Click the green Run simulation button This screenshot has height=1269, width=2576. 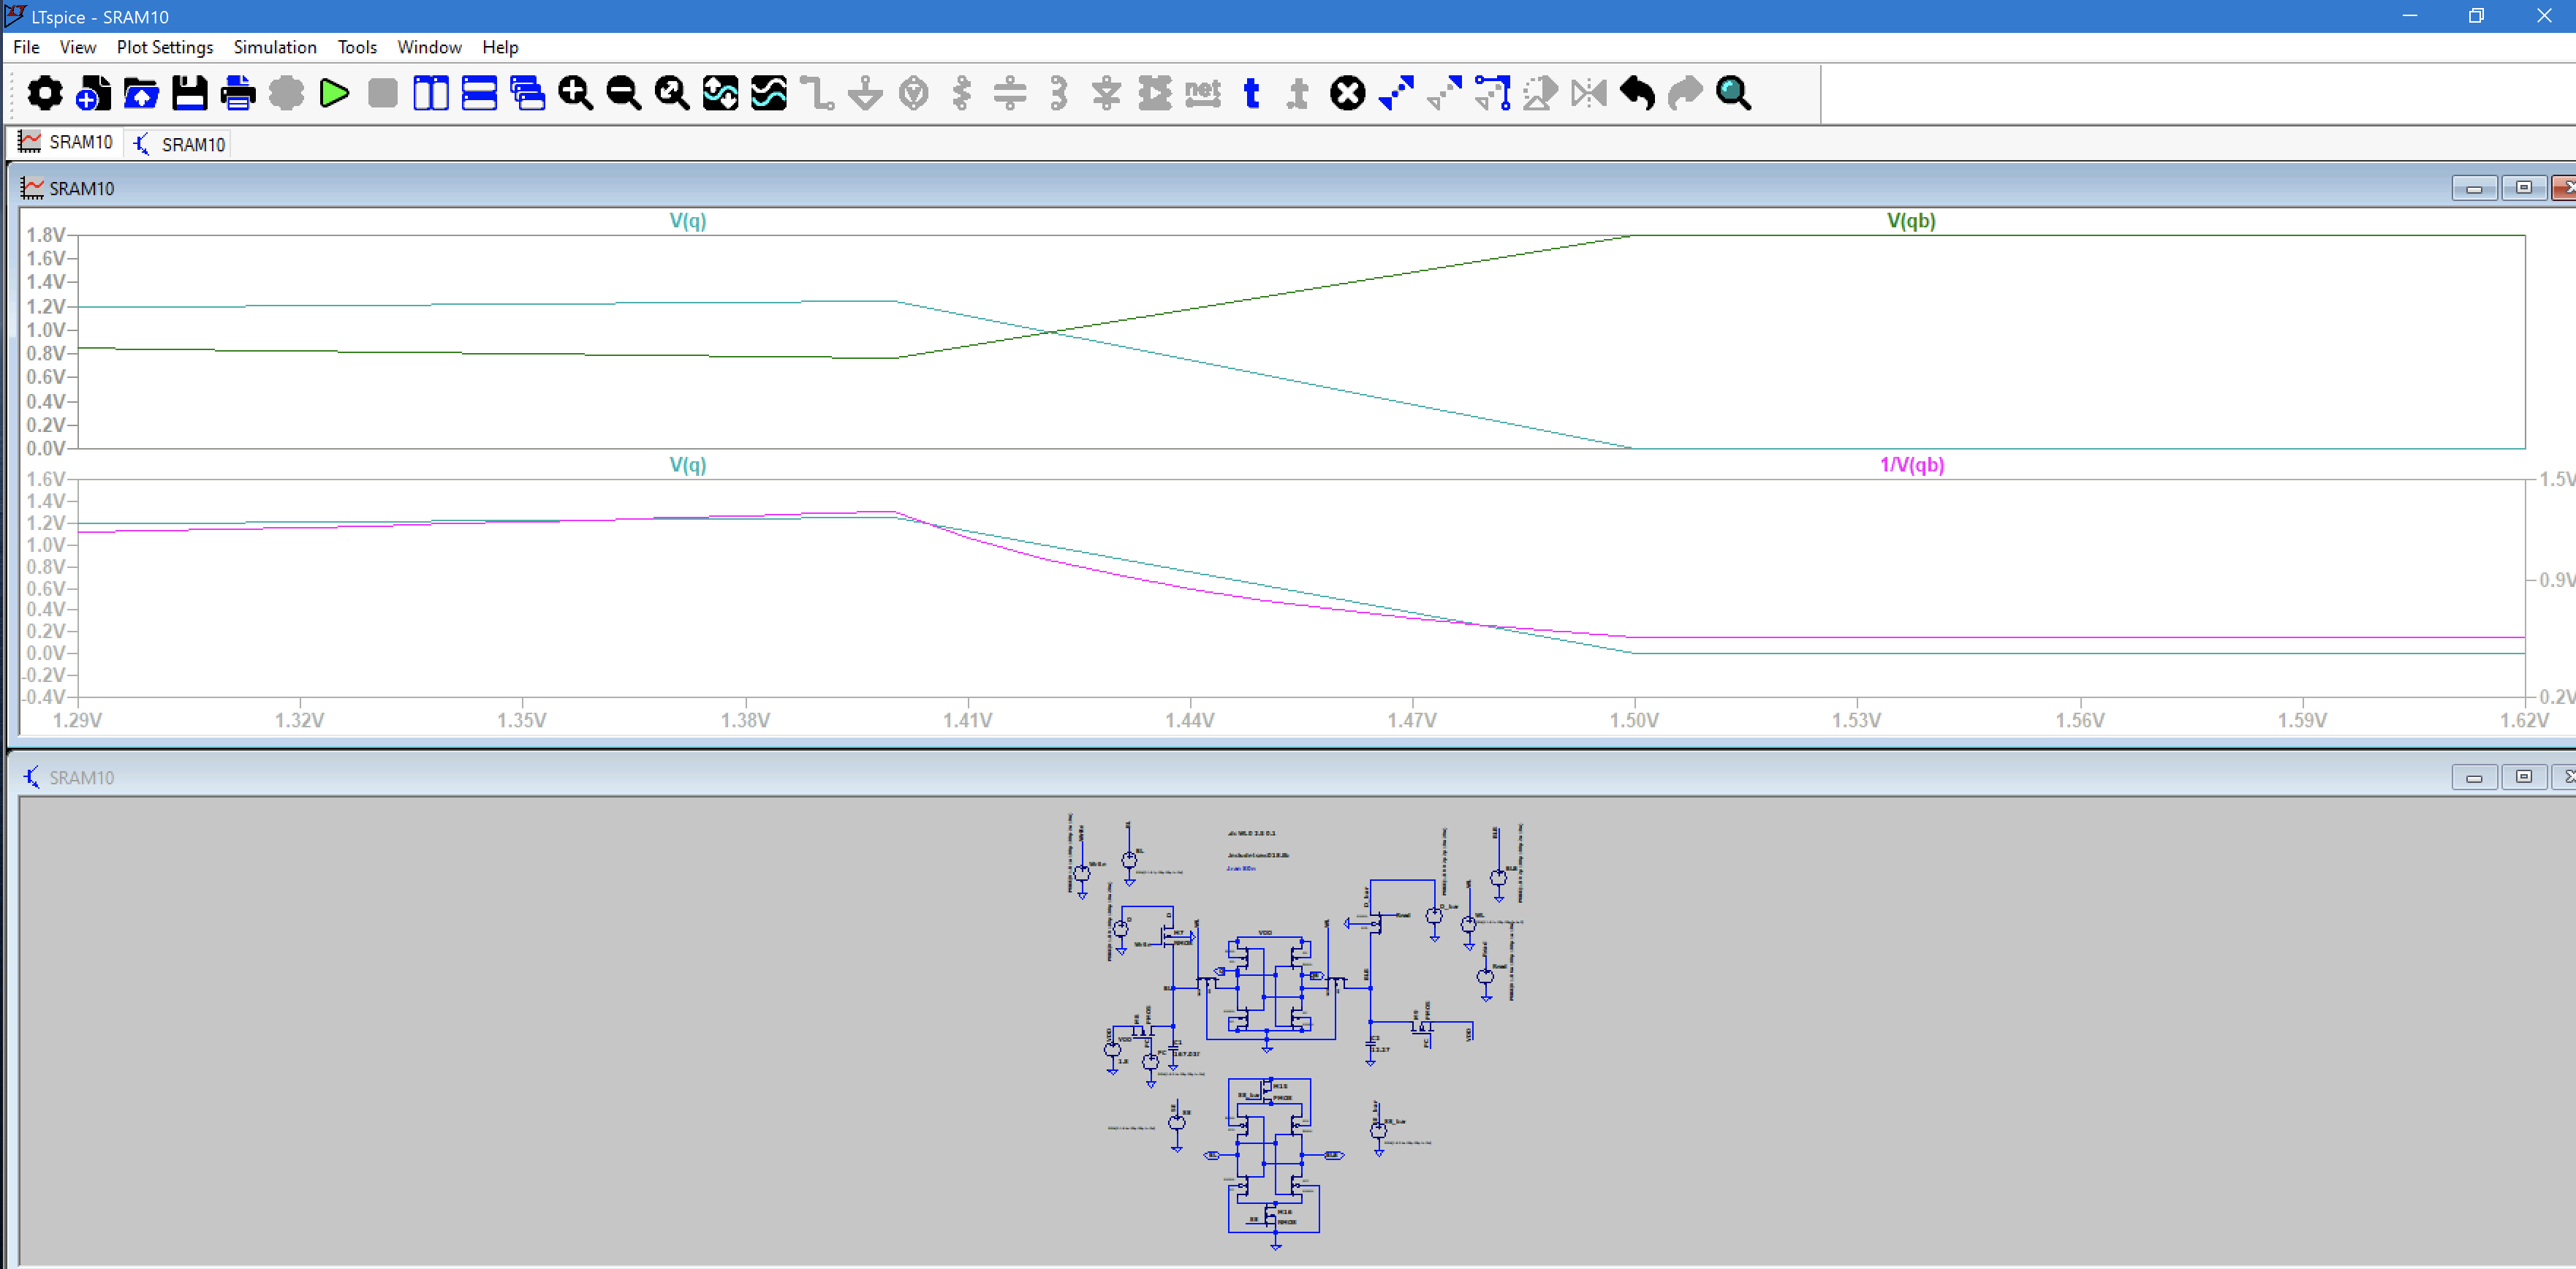334,93
